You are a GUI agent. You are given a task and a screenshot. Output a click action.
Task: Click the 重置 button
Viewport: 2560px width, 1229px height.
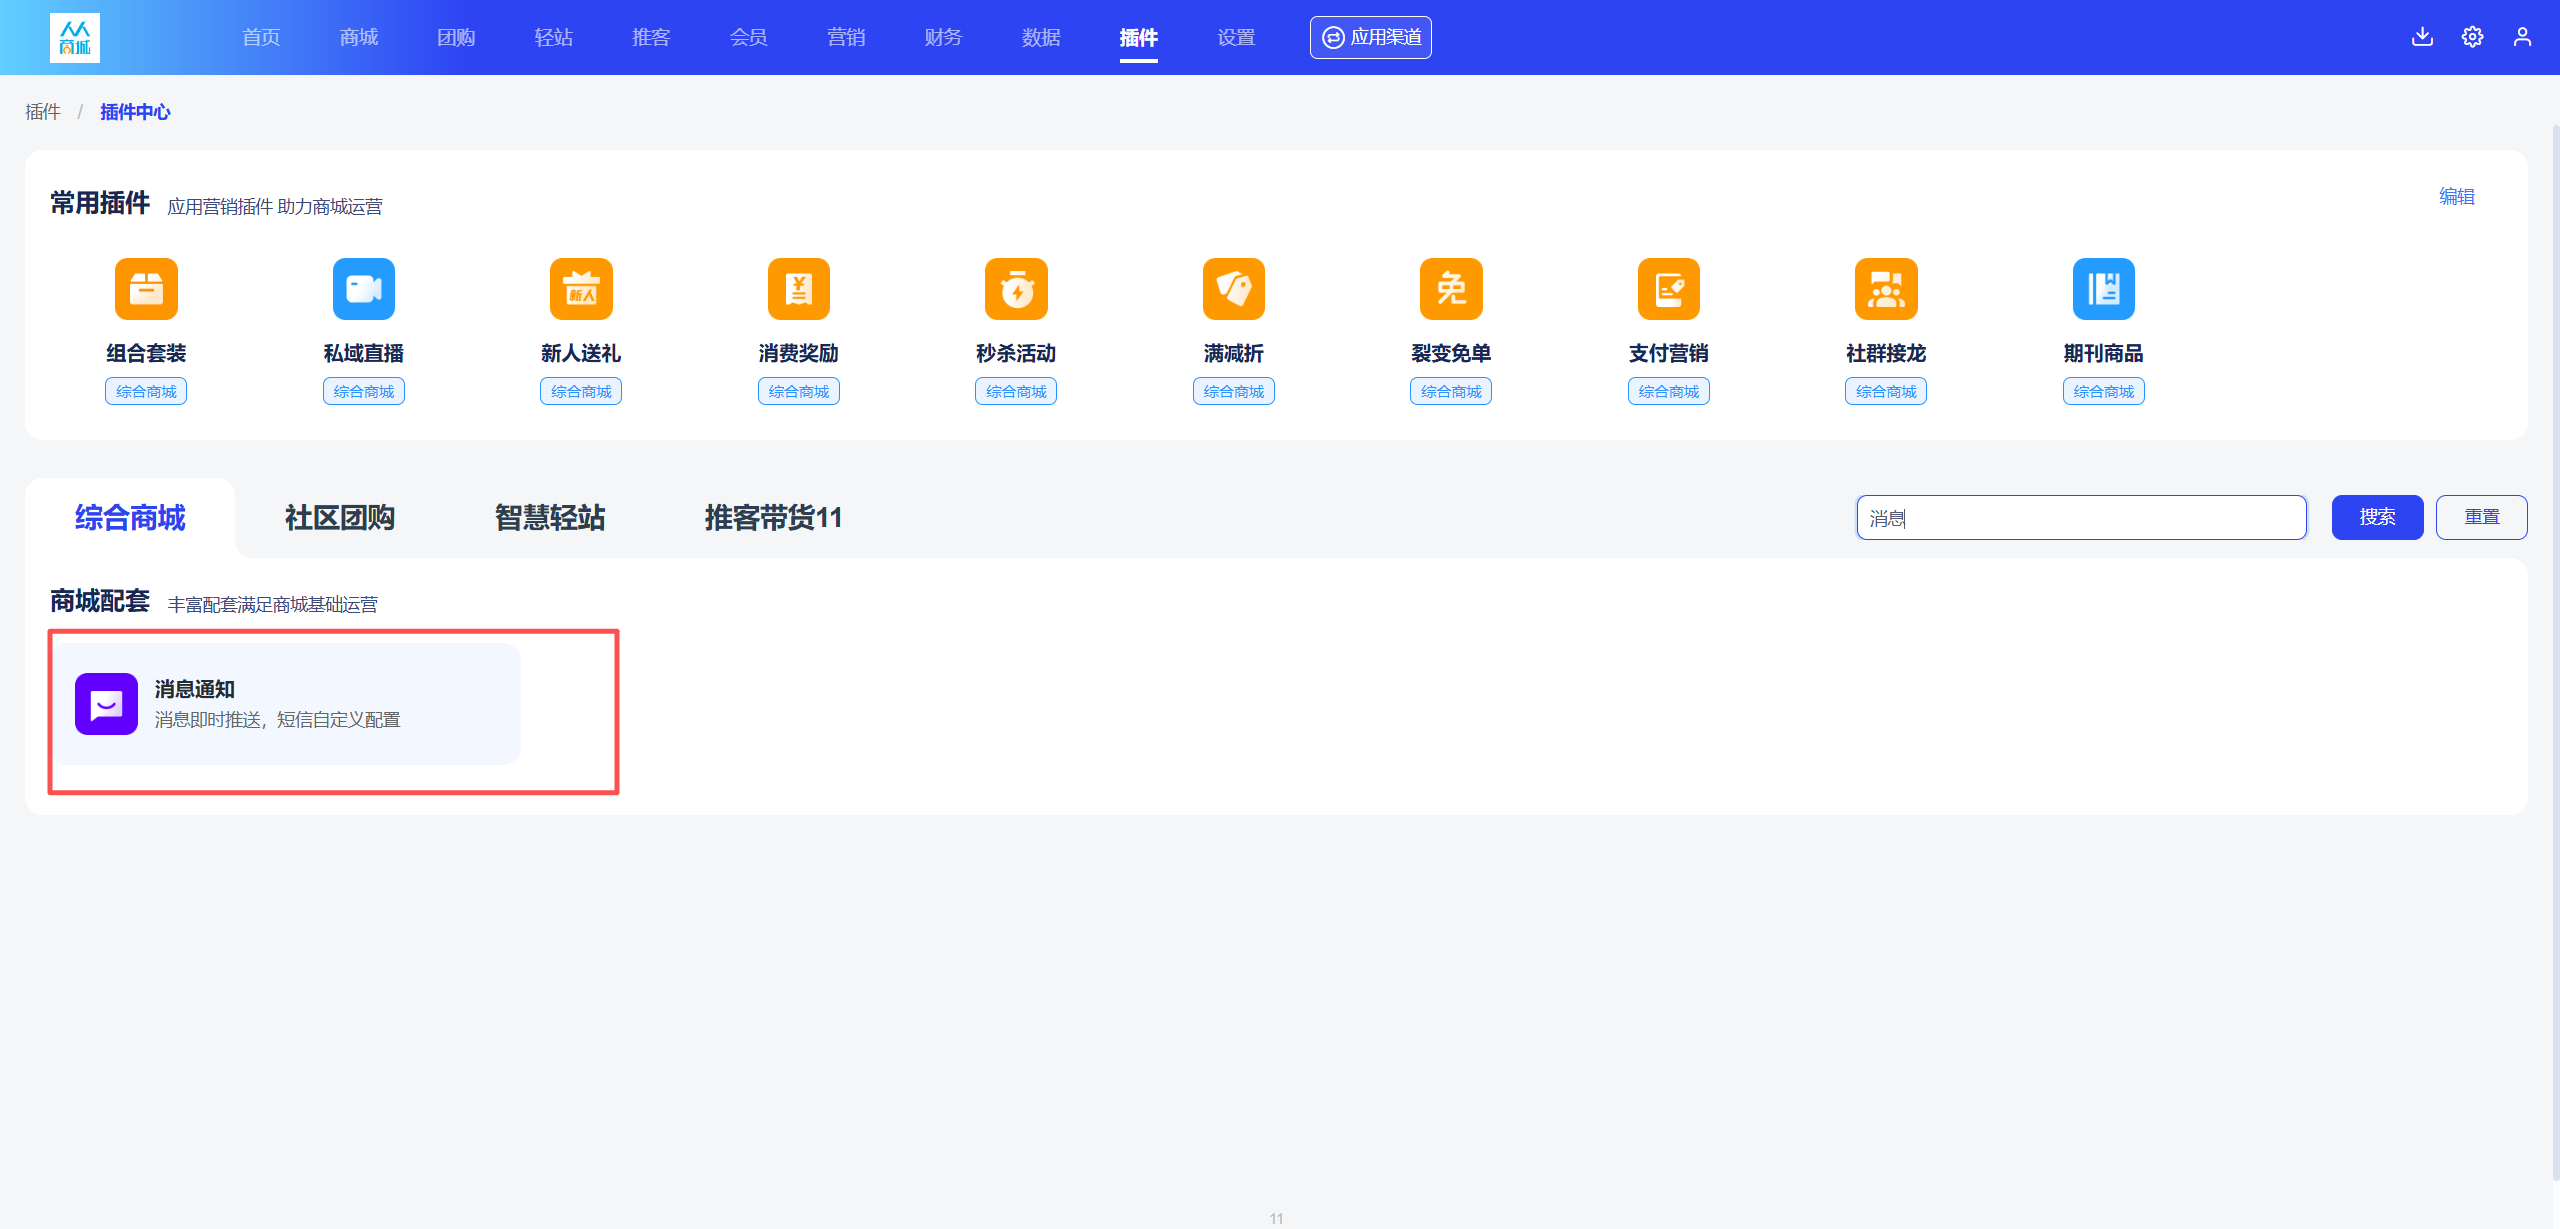[2482, 517]
